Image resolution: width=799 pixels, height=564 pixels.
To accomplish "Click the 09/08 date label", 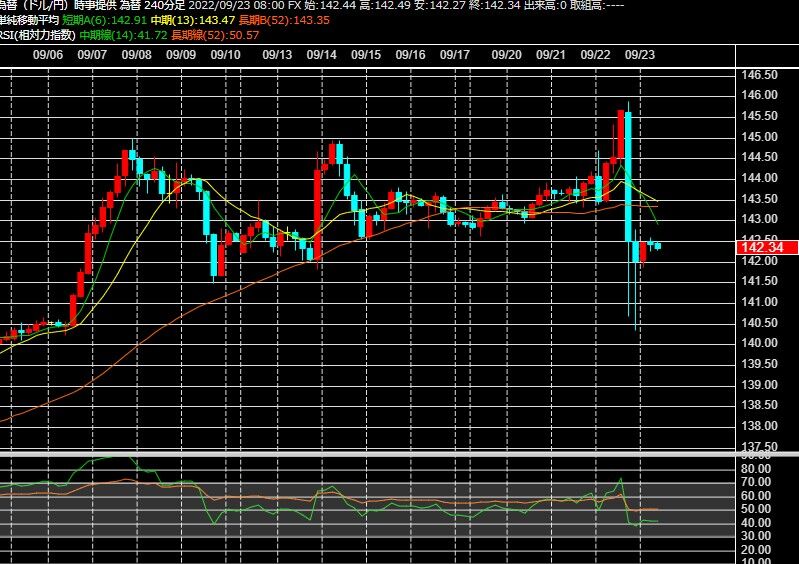I will (x=137, y=55).
